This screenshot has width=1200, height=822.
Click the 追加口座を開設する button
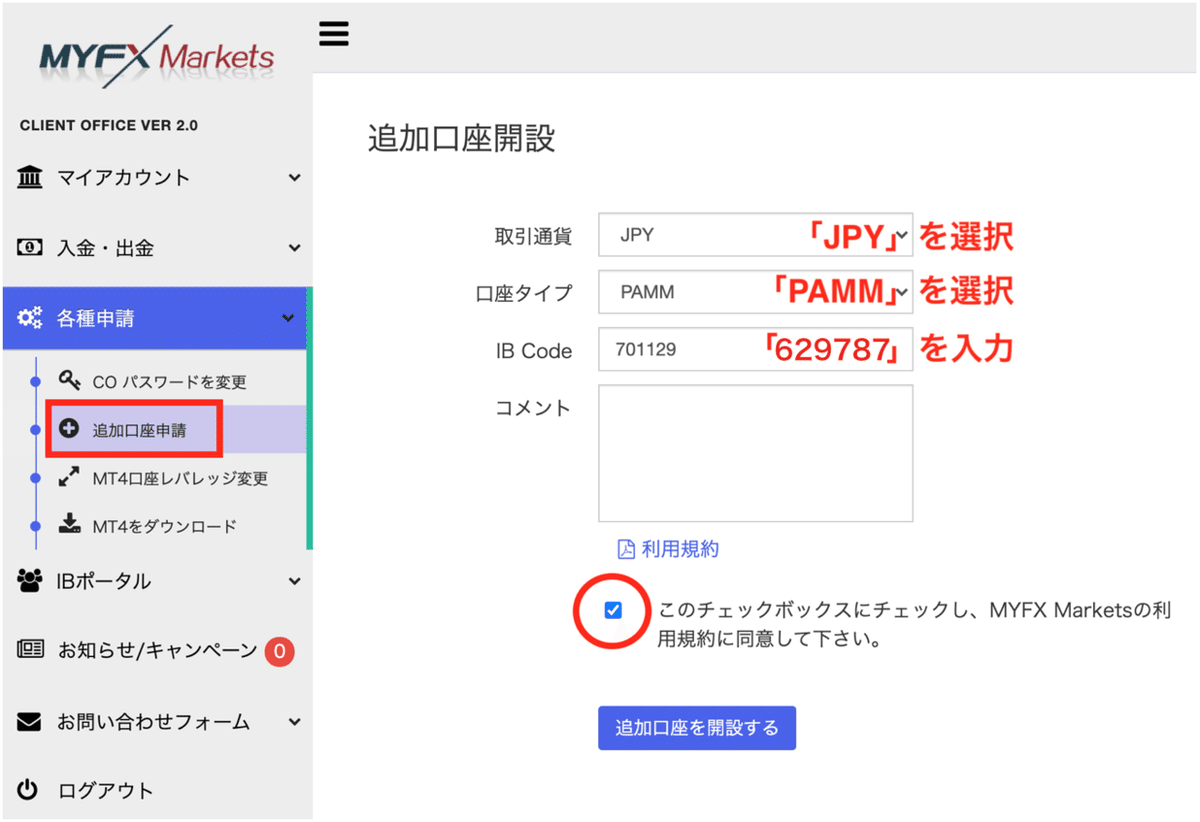696,728
